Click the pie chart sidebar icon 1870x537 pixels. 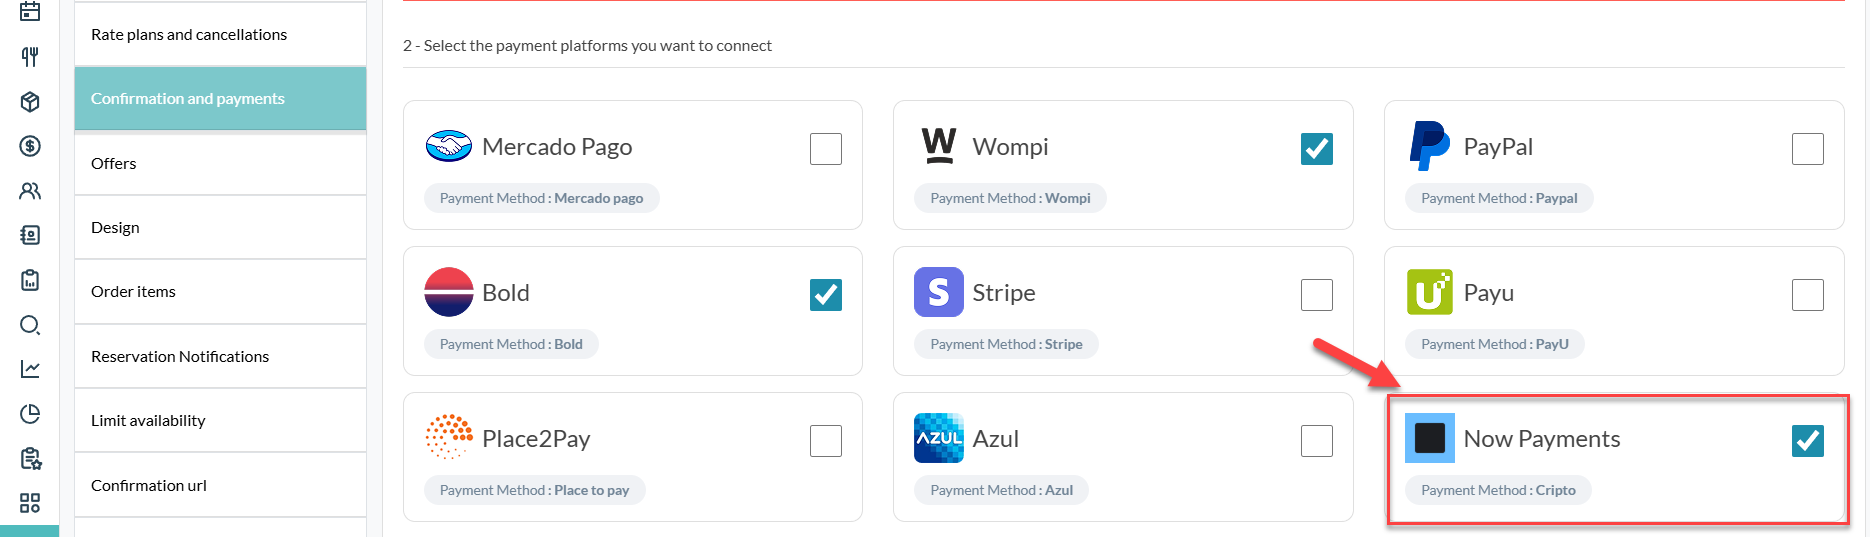[x=30, y=414]
